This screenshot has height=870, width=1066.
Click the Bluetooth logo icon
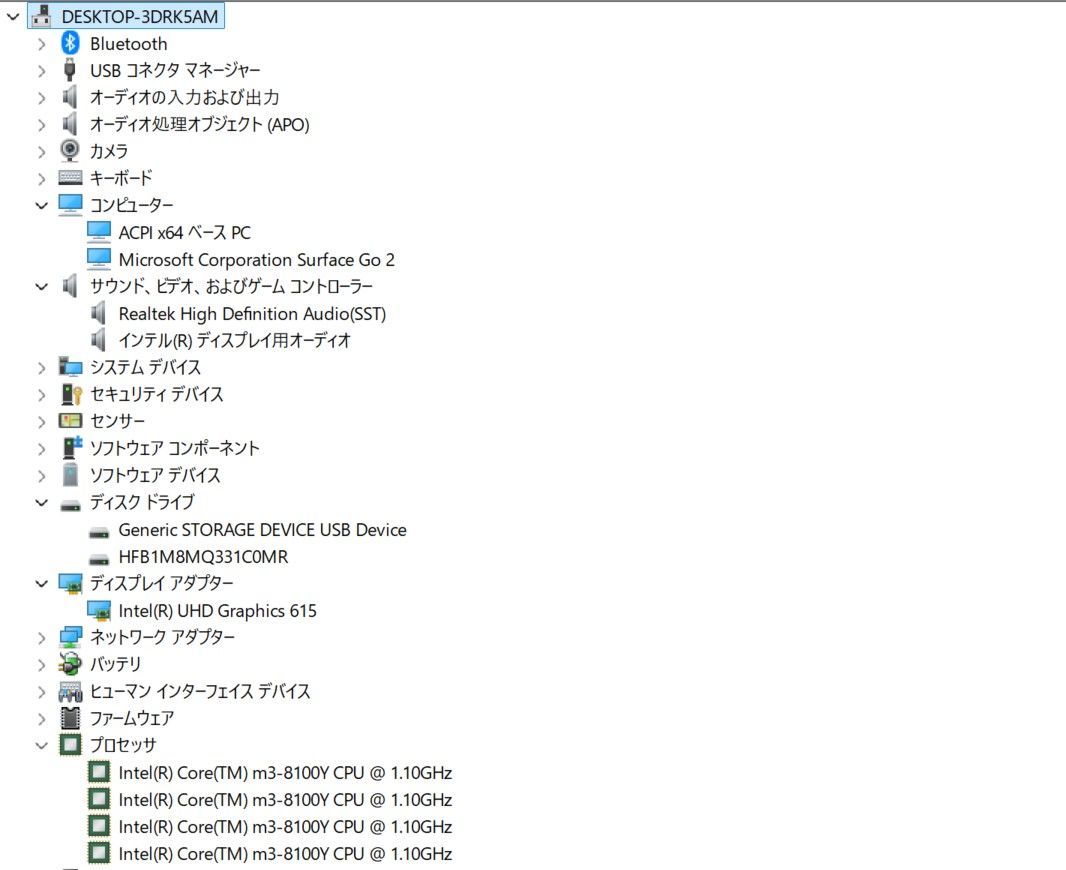click(x=70, y=44)
